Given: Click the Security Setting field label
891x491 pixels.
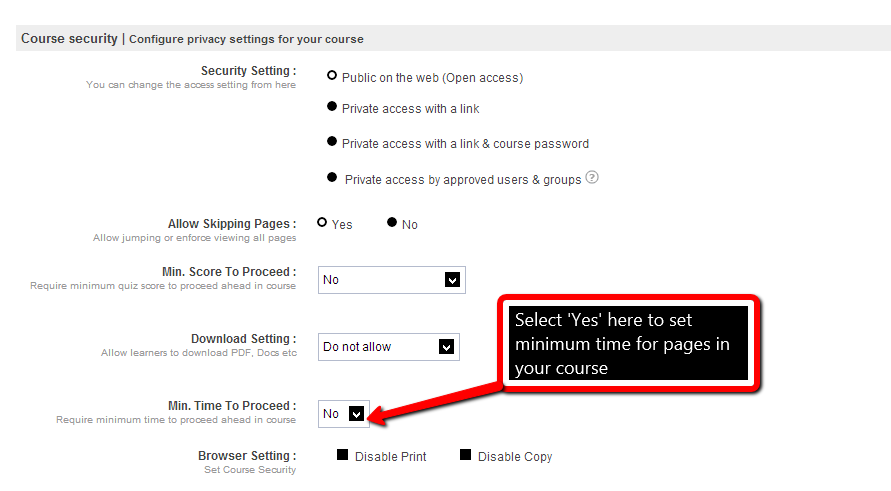Looking at the screenshot, I should pyautogui.click(x=248, y=71).
